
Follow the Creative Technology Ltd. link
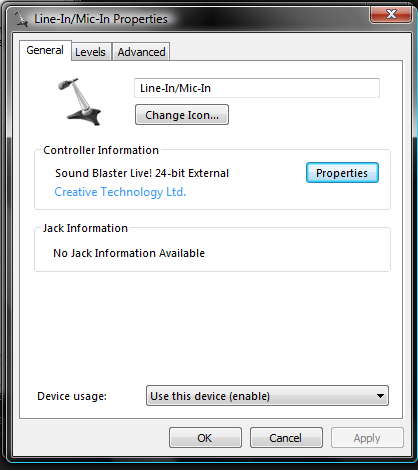(120, 192)
